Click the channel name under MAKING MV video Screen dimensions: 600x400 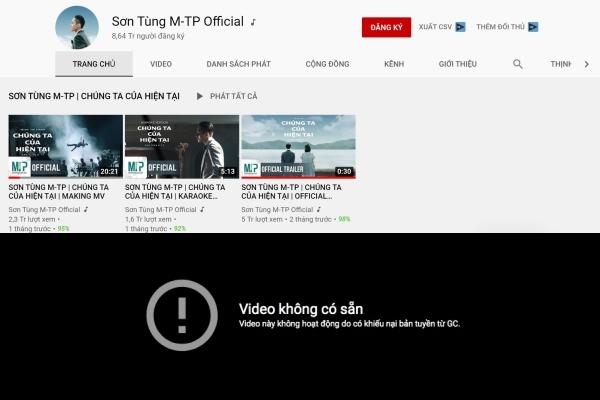coord(44,209)
